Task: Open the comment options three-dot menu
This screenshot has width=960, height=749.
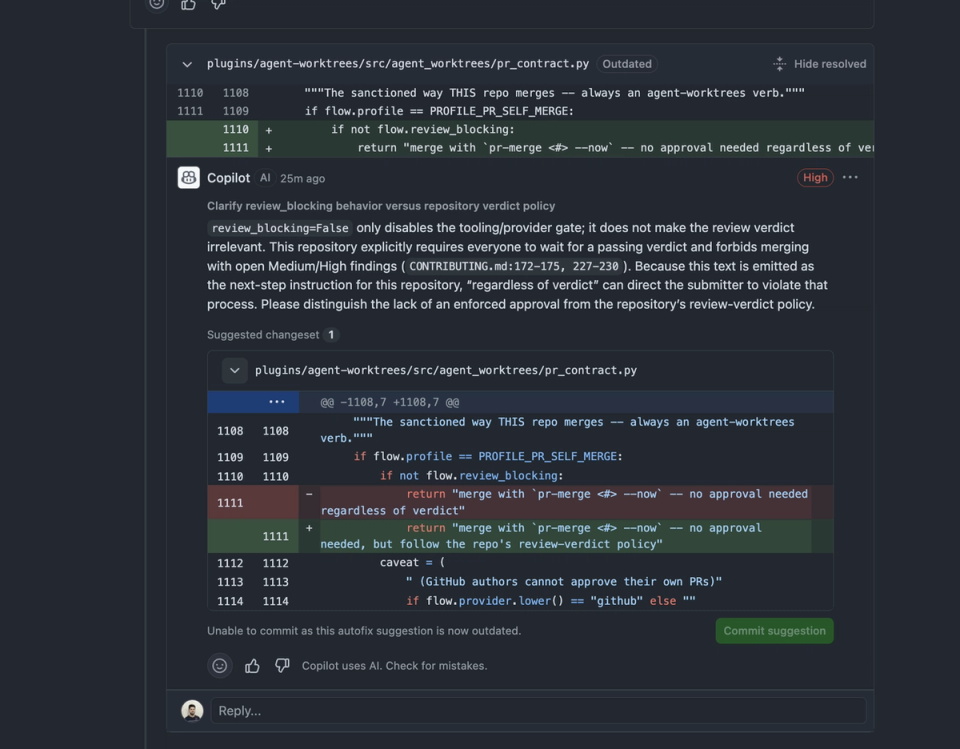Action: click(850, 178)
